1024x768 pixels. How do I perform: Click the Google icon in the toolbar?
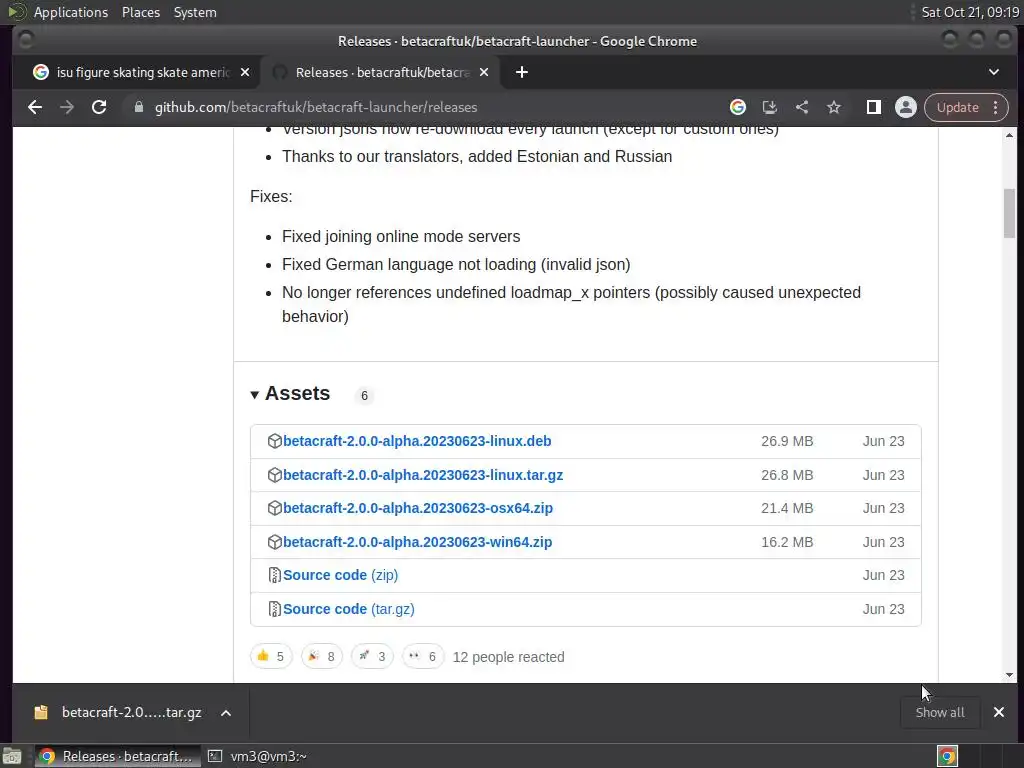coord(738,107)
